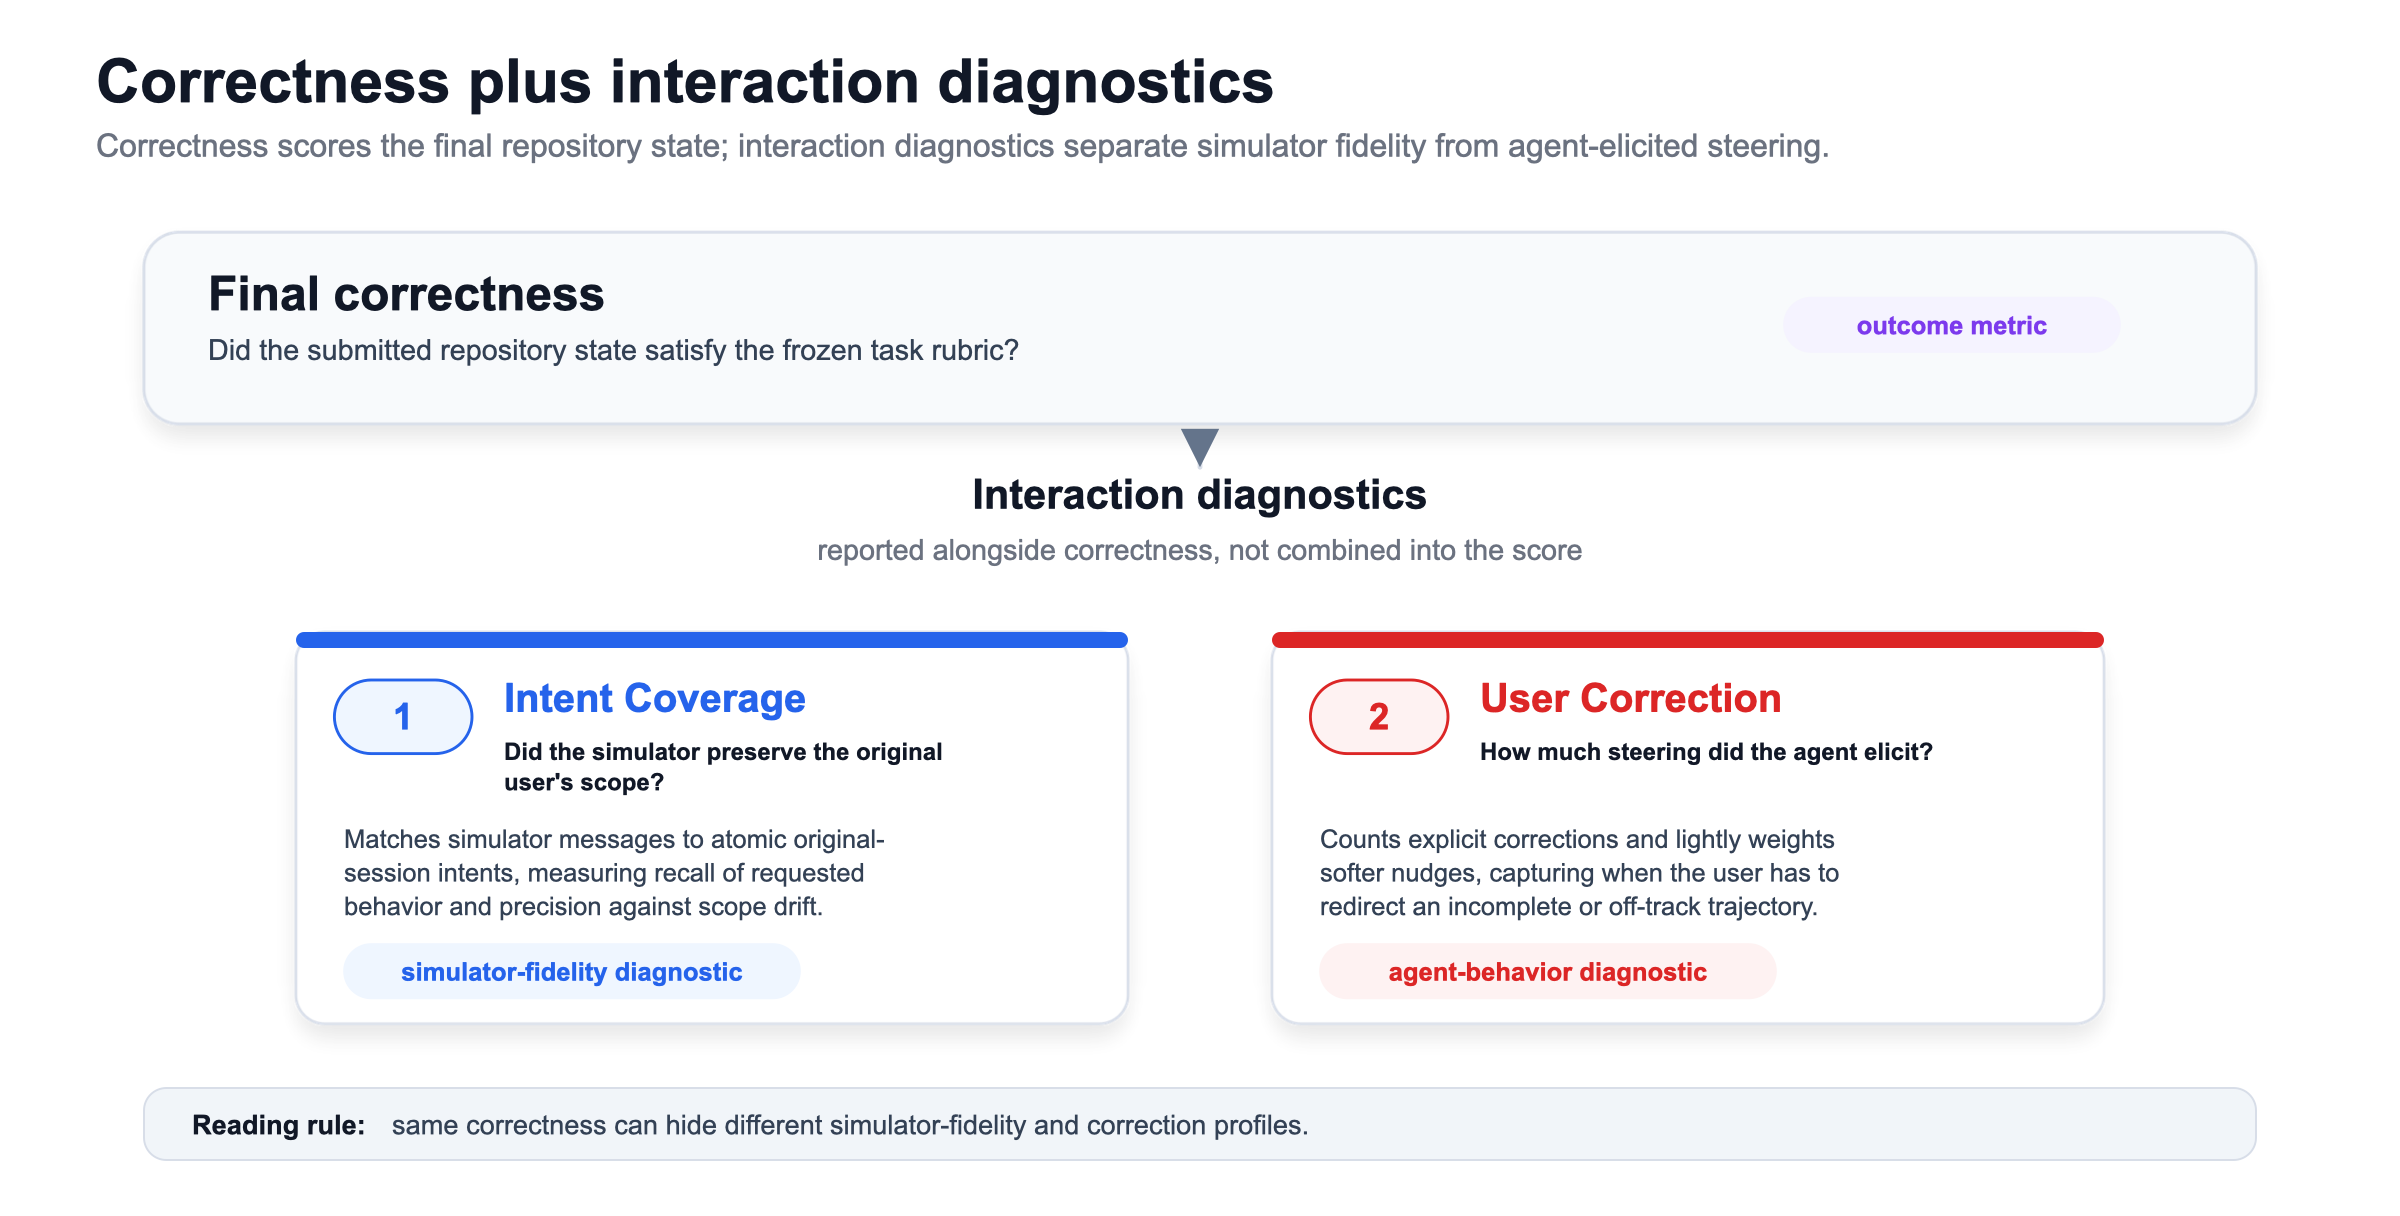This screenshot has width=2400, height=1216.
Task: Click the User Correction description paragraph
Action: point(1579,873)
